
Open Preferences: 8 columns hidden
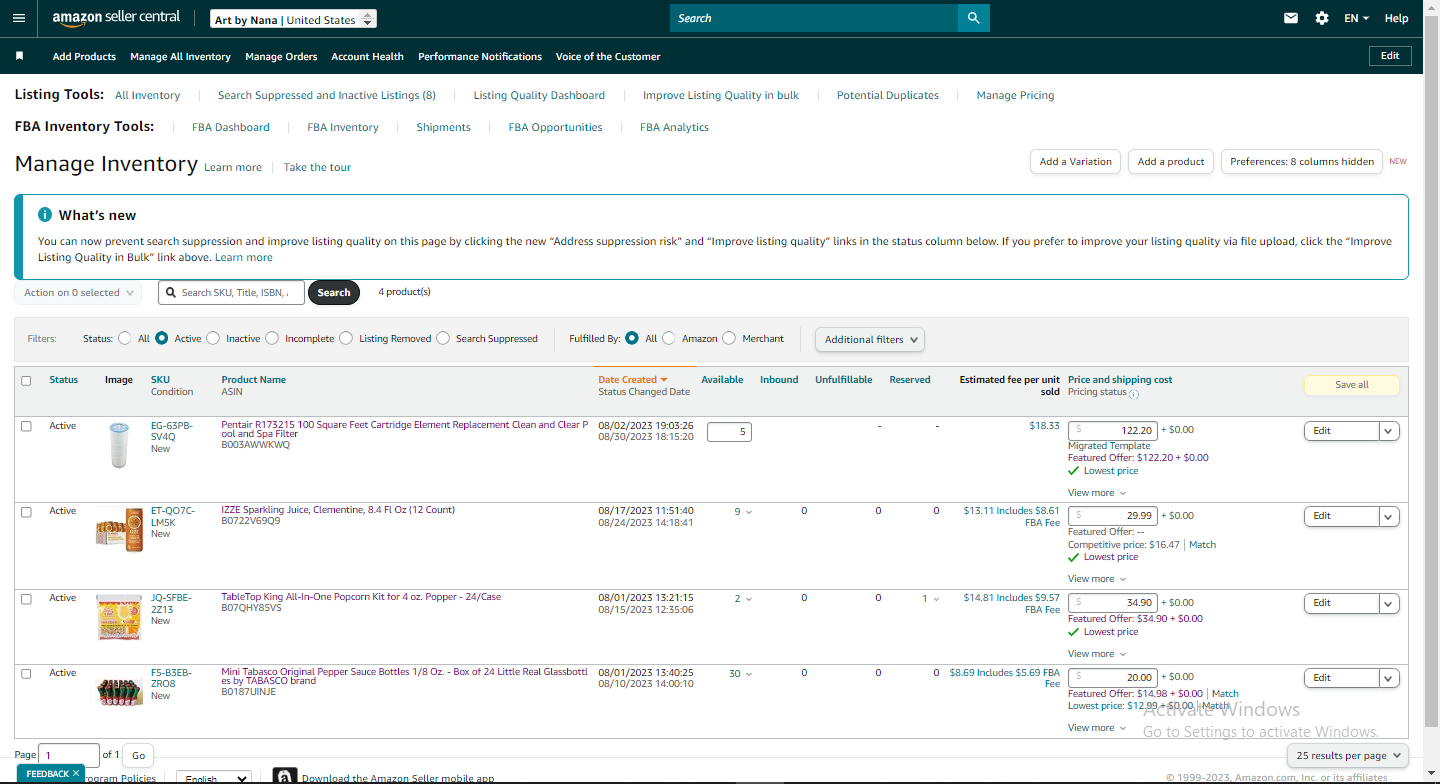point(1302,161)
